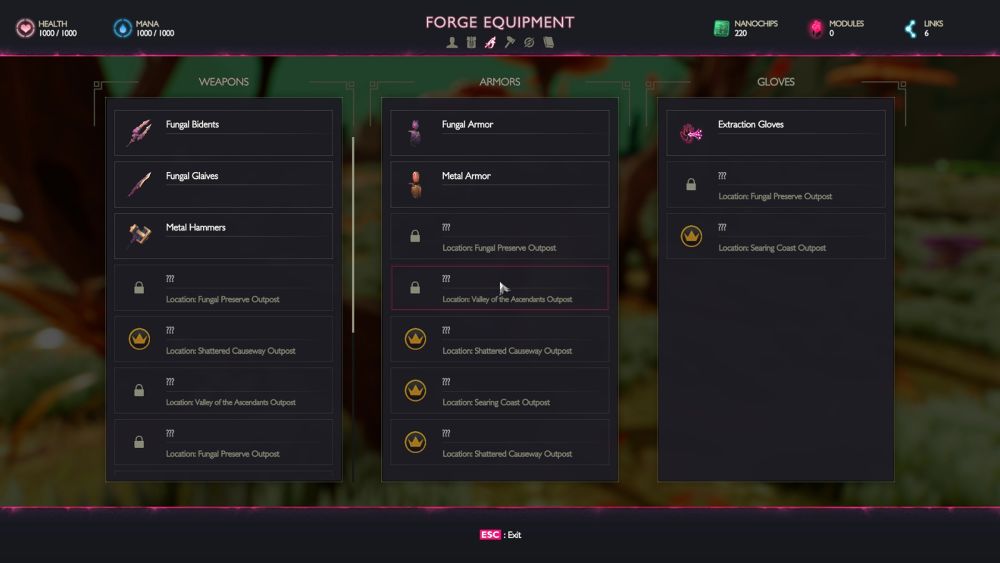Select Fungal Bidents weapon
Viewport: 1000px width, 563px height.
(x=223, y=133)
